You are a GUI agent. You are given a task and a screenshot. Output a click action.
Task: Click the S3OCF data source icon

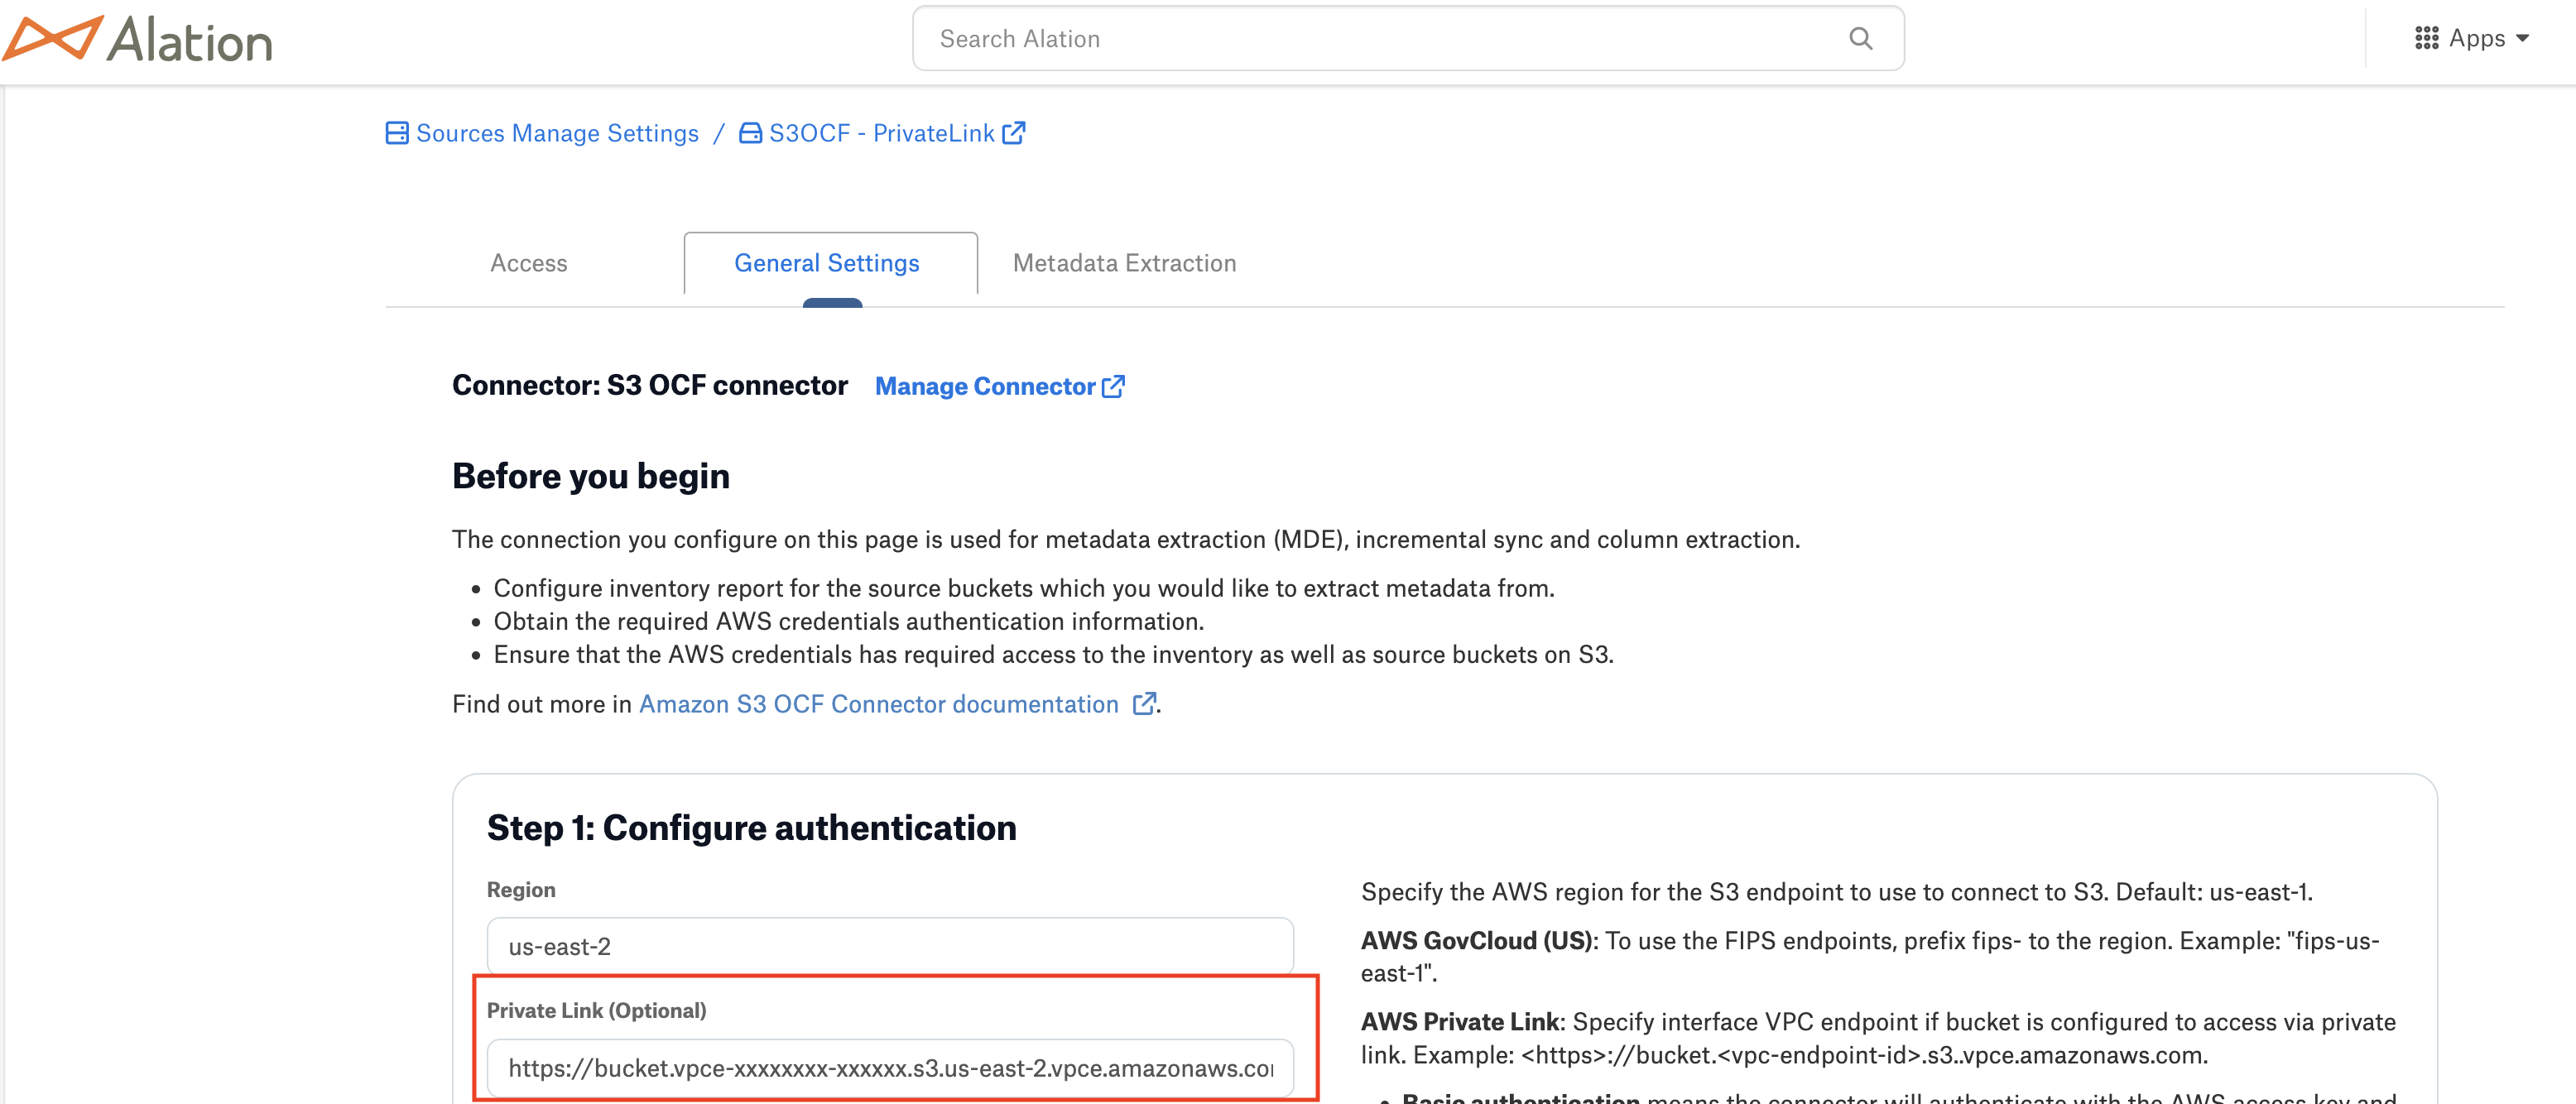click(x=750, y=133)
